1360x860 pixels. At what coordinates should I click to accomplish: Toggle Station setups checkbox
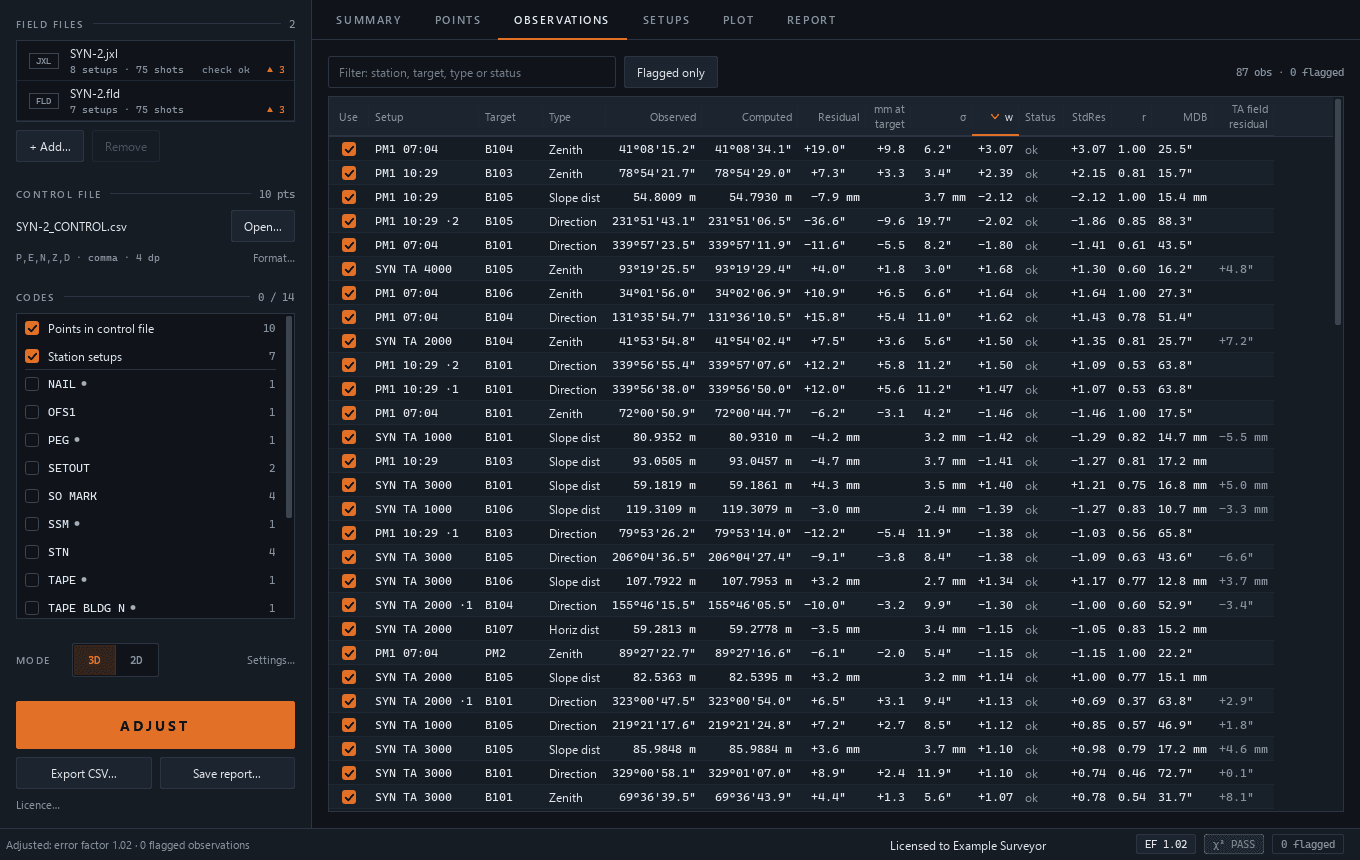32,357
